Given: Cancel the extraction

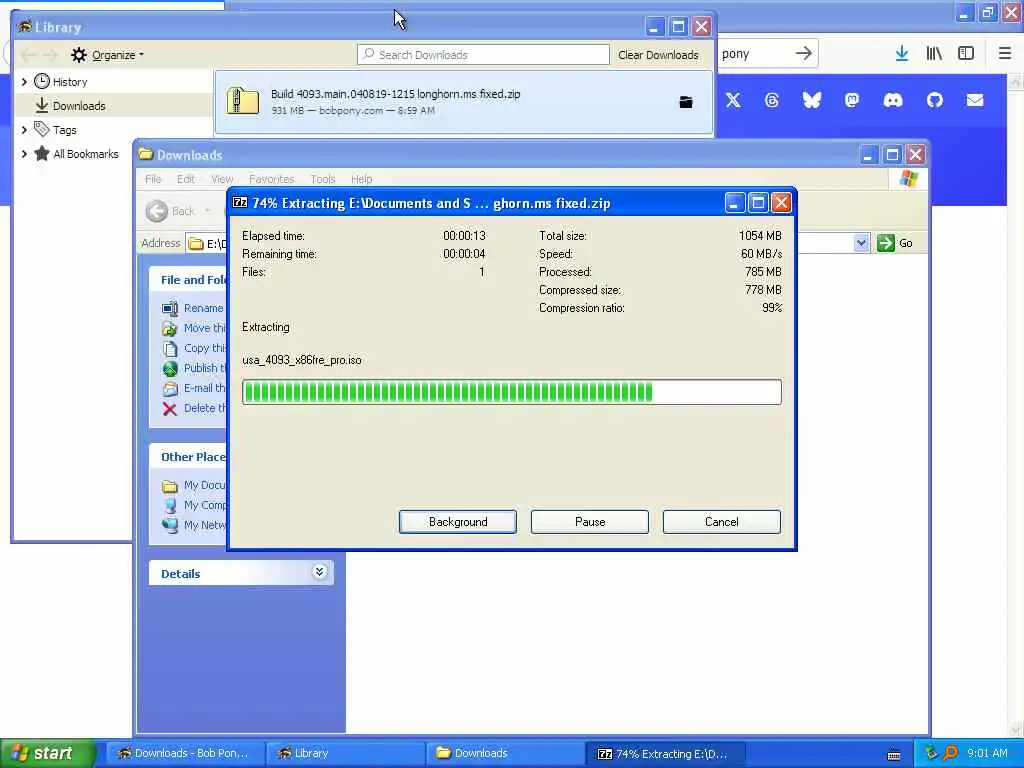Looking at the screenshot, I should click(x=722, y=522).
